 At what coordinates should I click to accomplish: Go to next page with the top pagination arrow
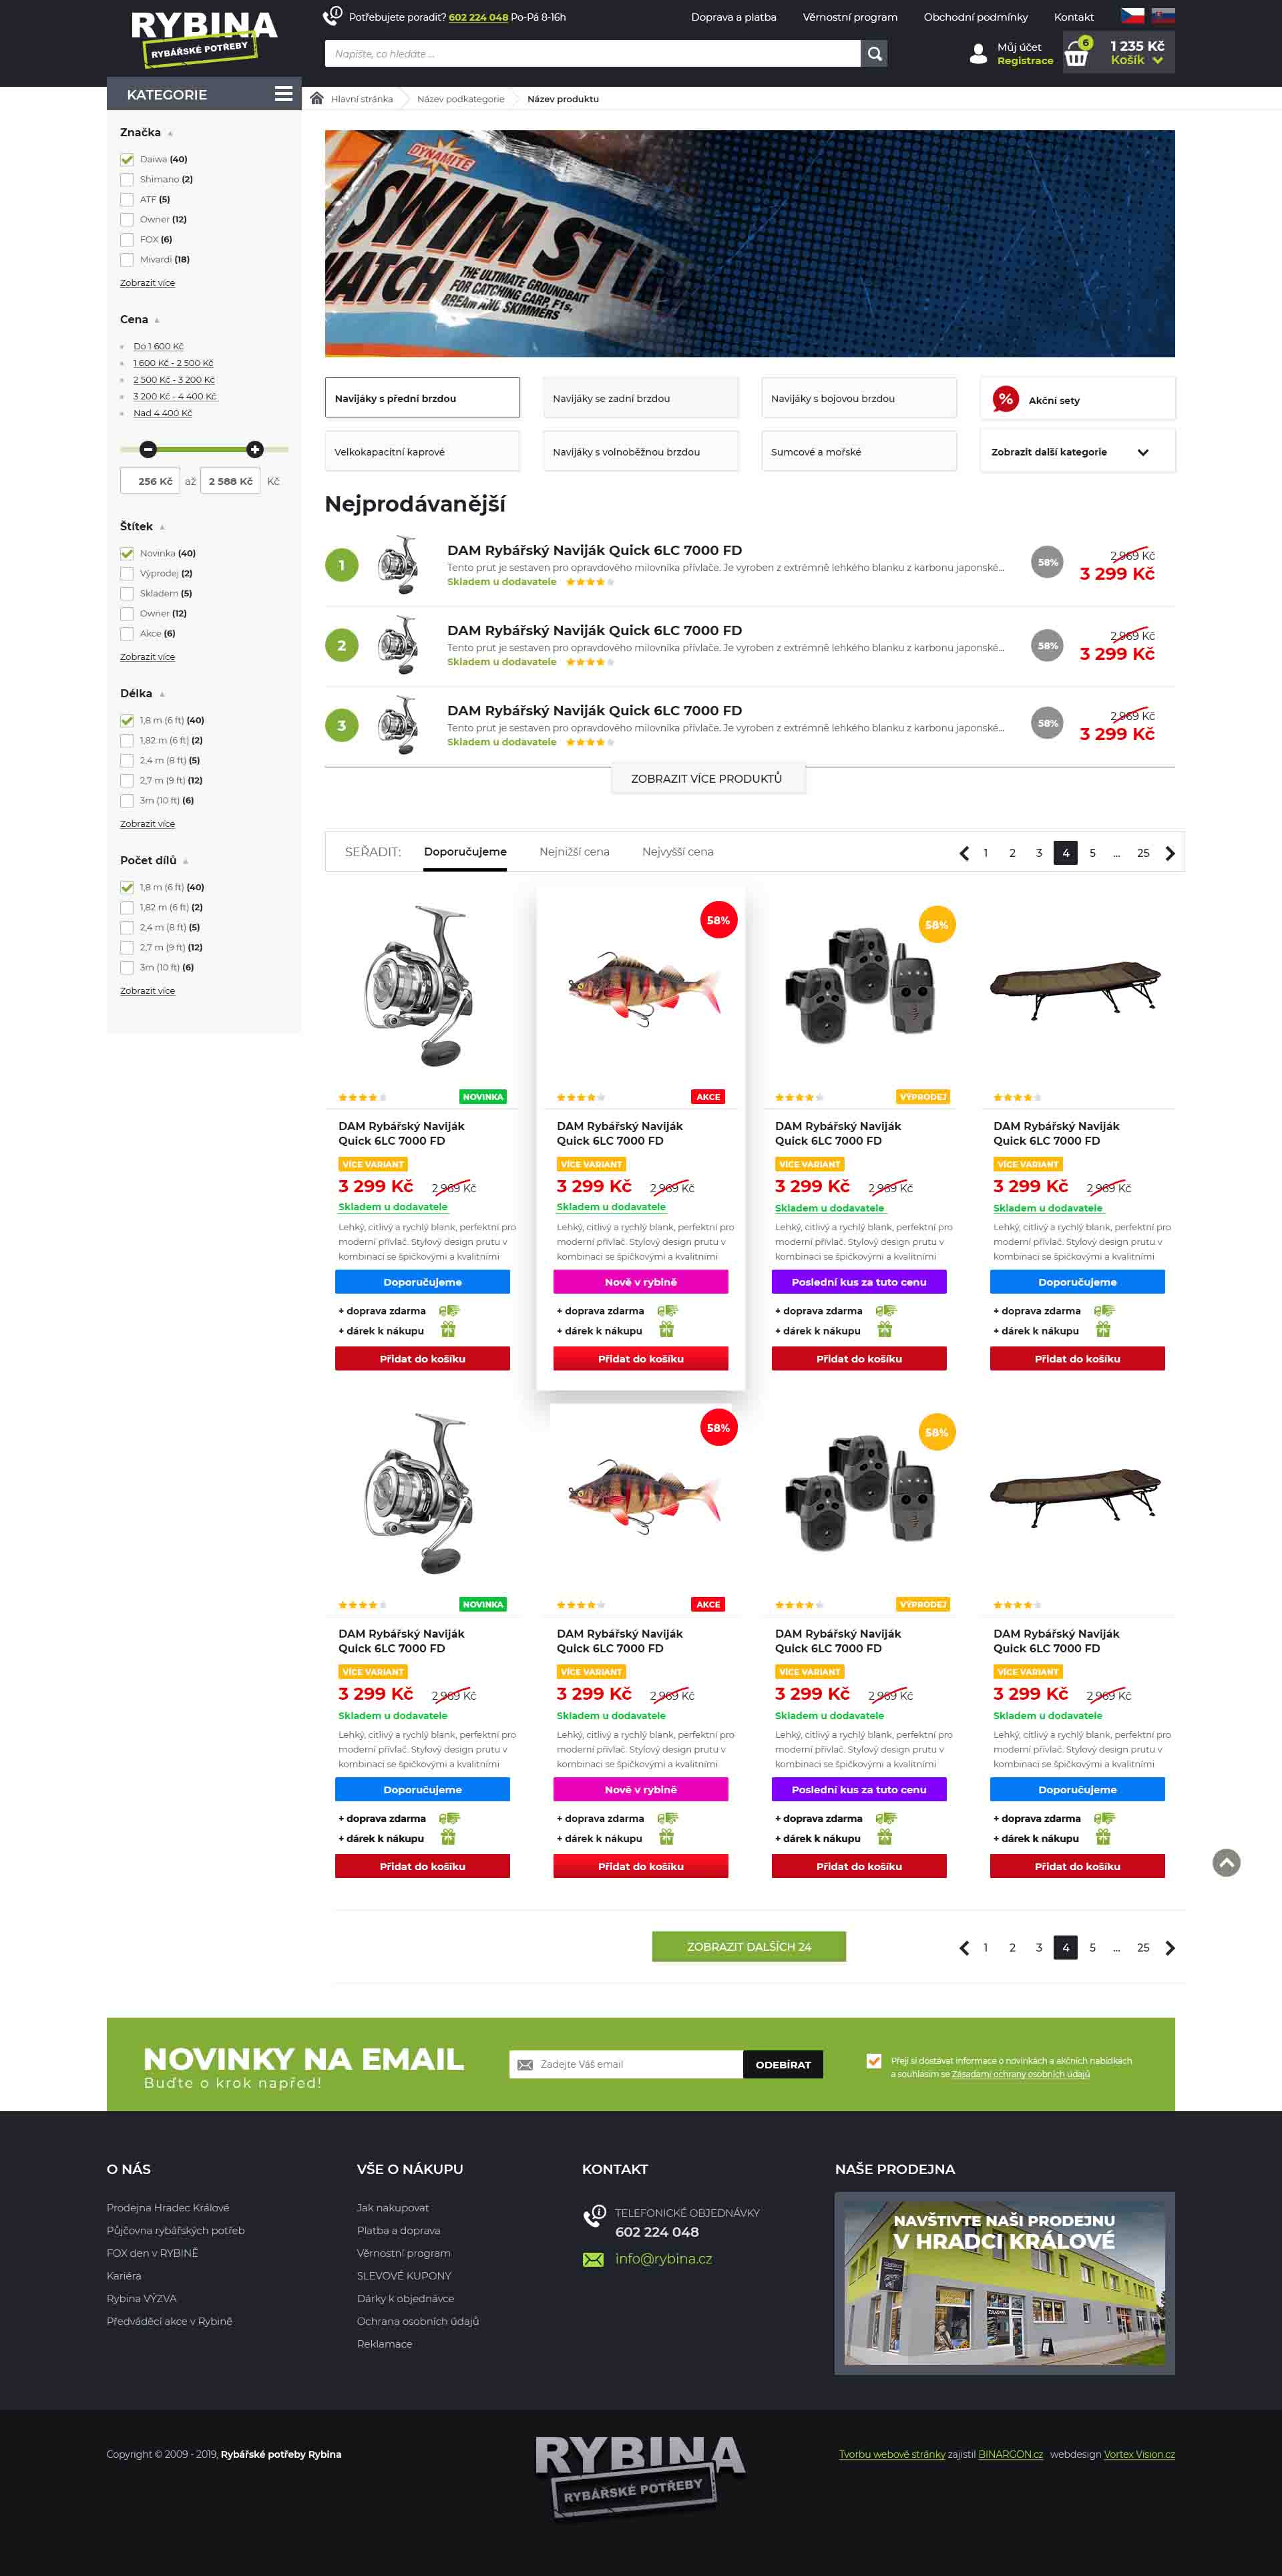(1170, 853)
